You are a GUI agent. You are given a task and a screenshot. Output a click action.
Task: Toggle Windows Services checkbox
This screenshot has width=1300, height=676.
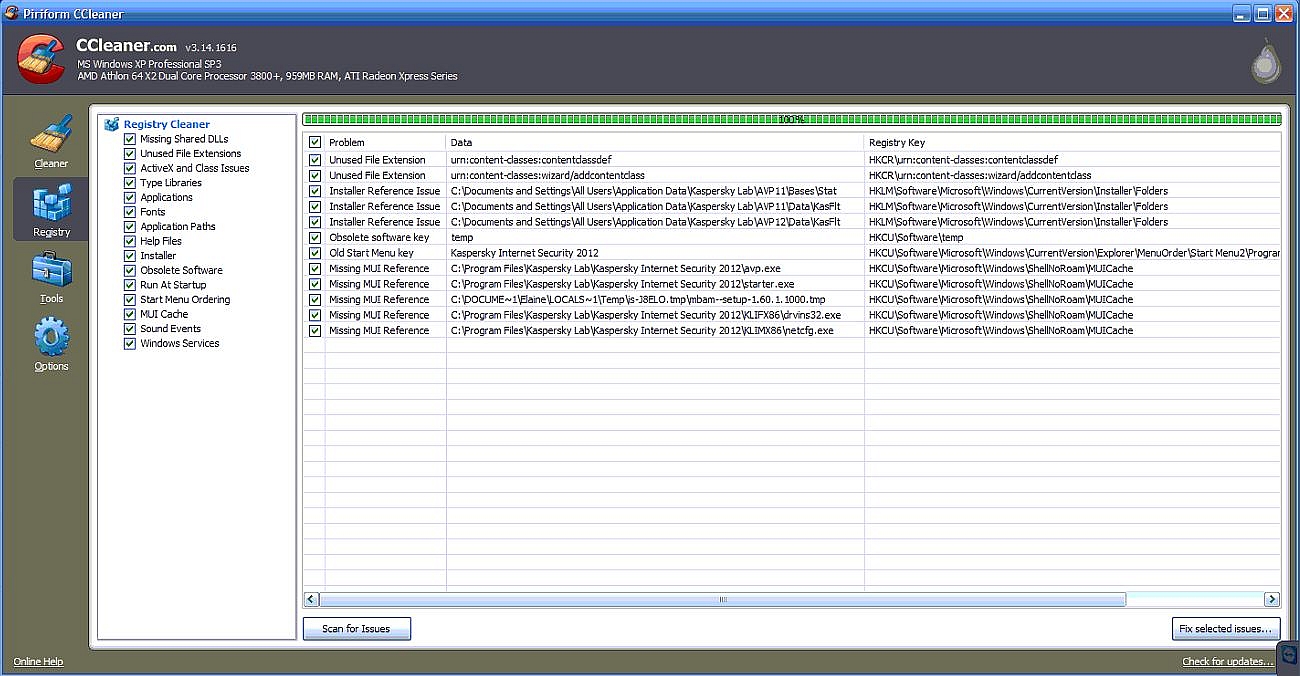pos(130,343)
